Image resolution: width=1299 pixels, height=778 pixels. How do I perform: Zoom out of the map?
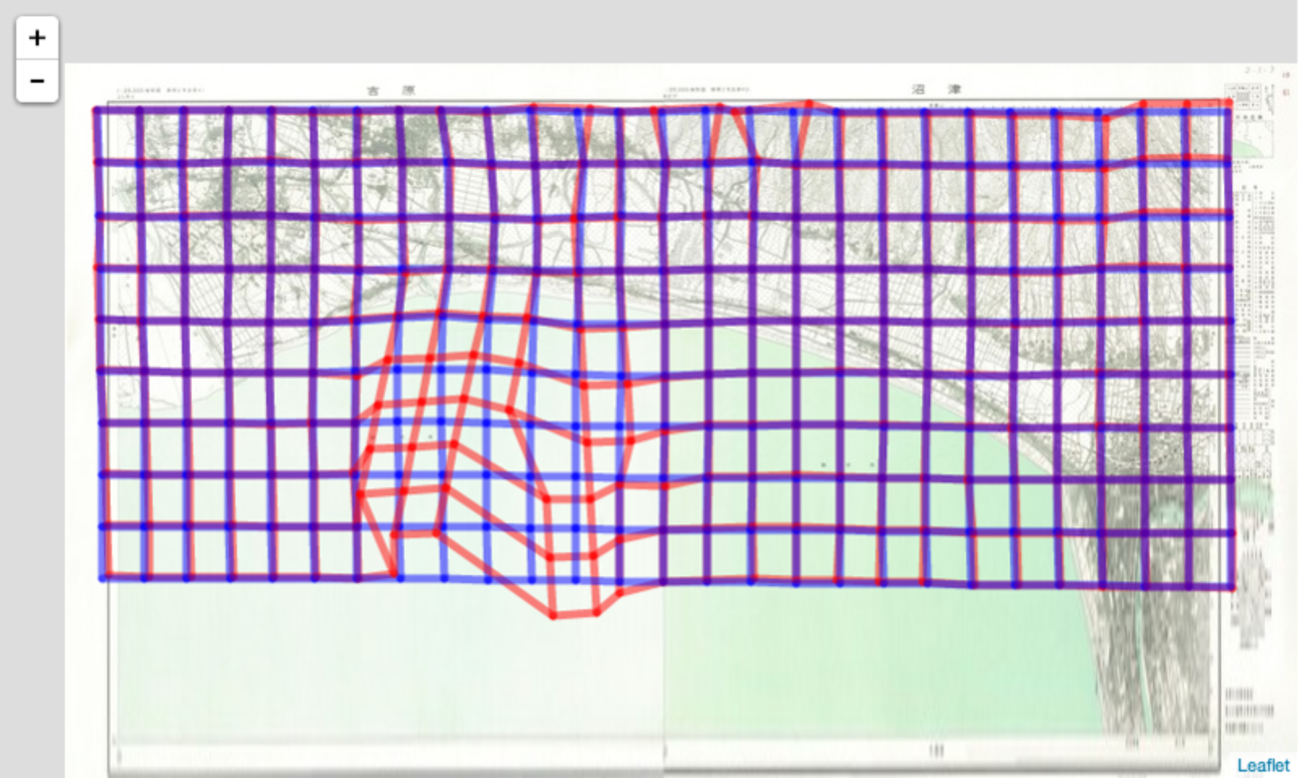(37, 80)
